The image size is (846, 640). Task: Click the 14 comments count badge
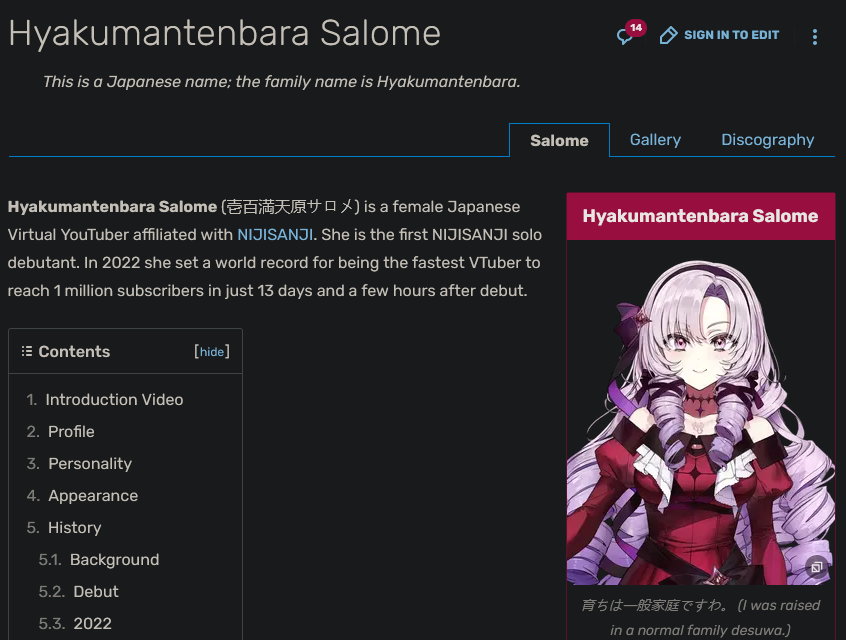click(636, 28)
